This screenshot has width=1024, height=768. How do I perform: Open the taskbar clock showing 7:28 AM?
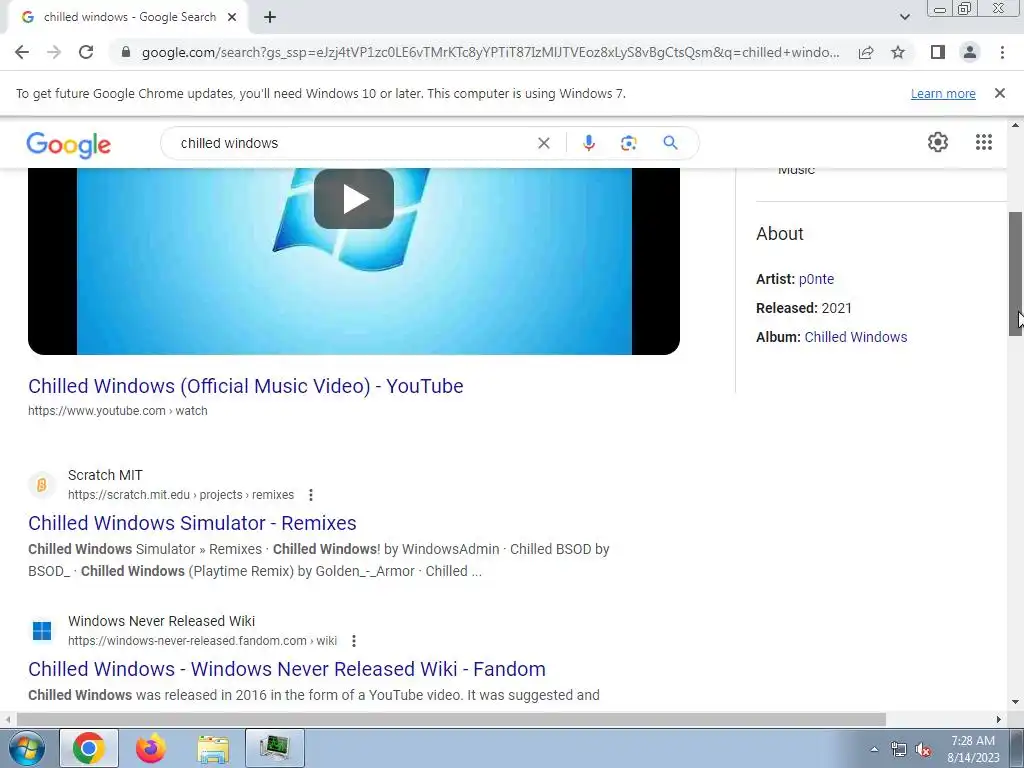click(x=973, y=749)
